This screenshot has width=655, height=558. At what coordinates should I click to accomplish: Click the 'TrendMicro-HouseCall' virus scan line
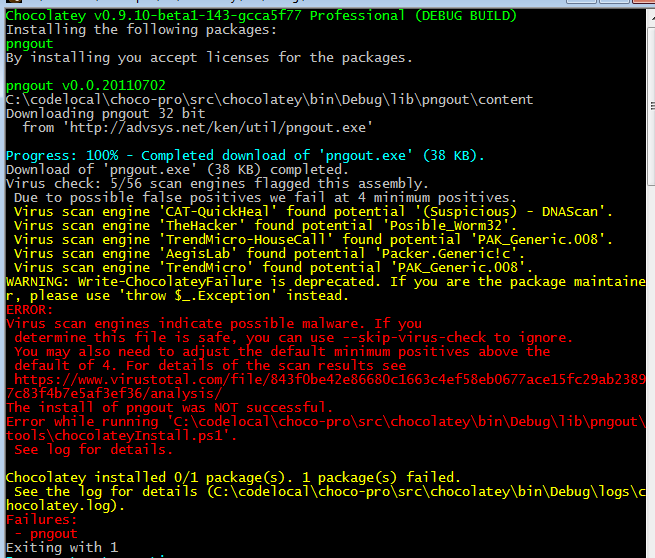coord(313,240)
